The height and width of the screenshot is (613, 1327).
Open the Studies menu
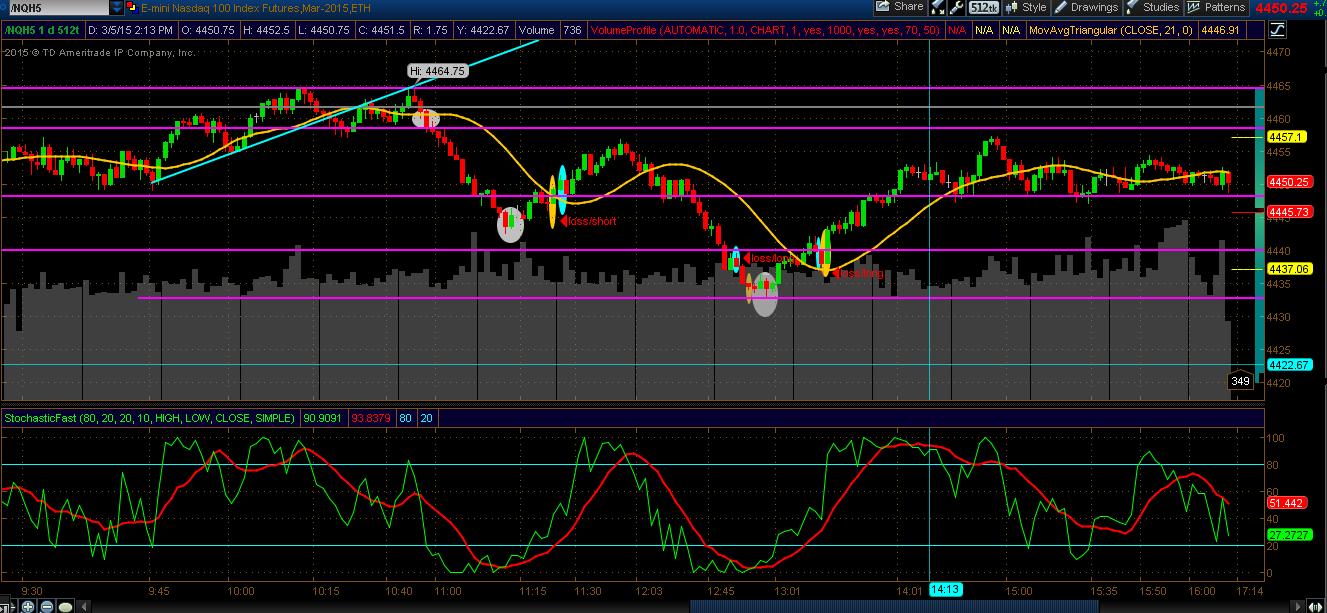tap(1154, 7)
